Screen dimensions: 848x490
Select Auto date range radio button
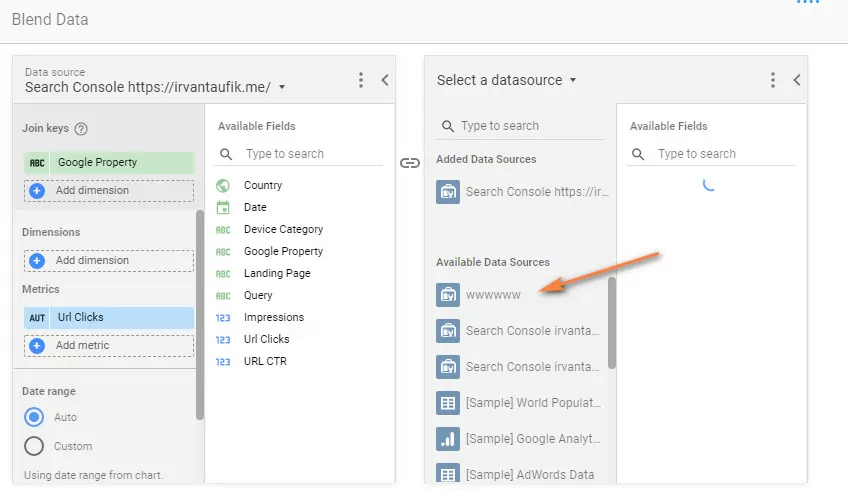34,417
